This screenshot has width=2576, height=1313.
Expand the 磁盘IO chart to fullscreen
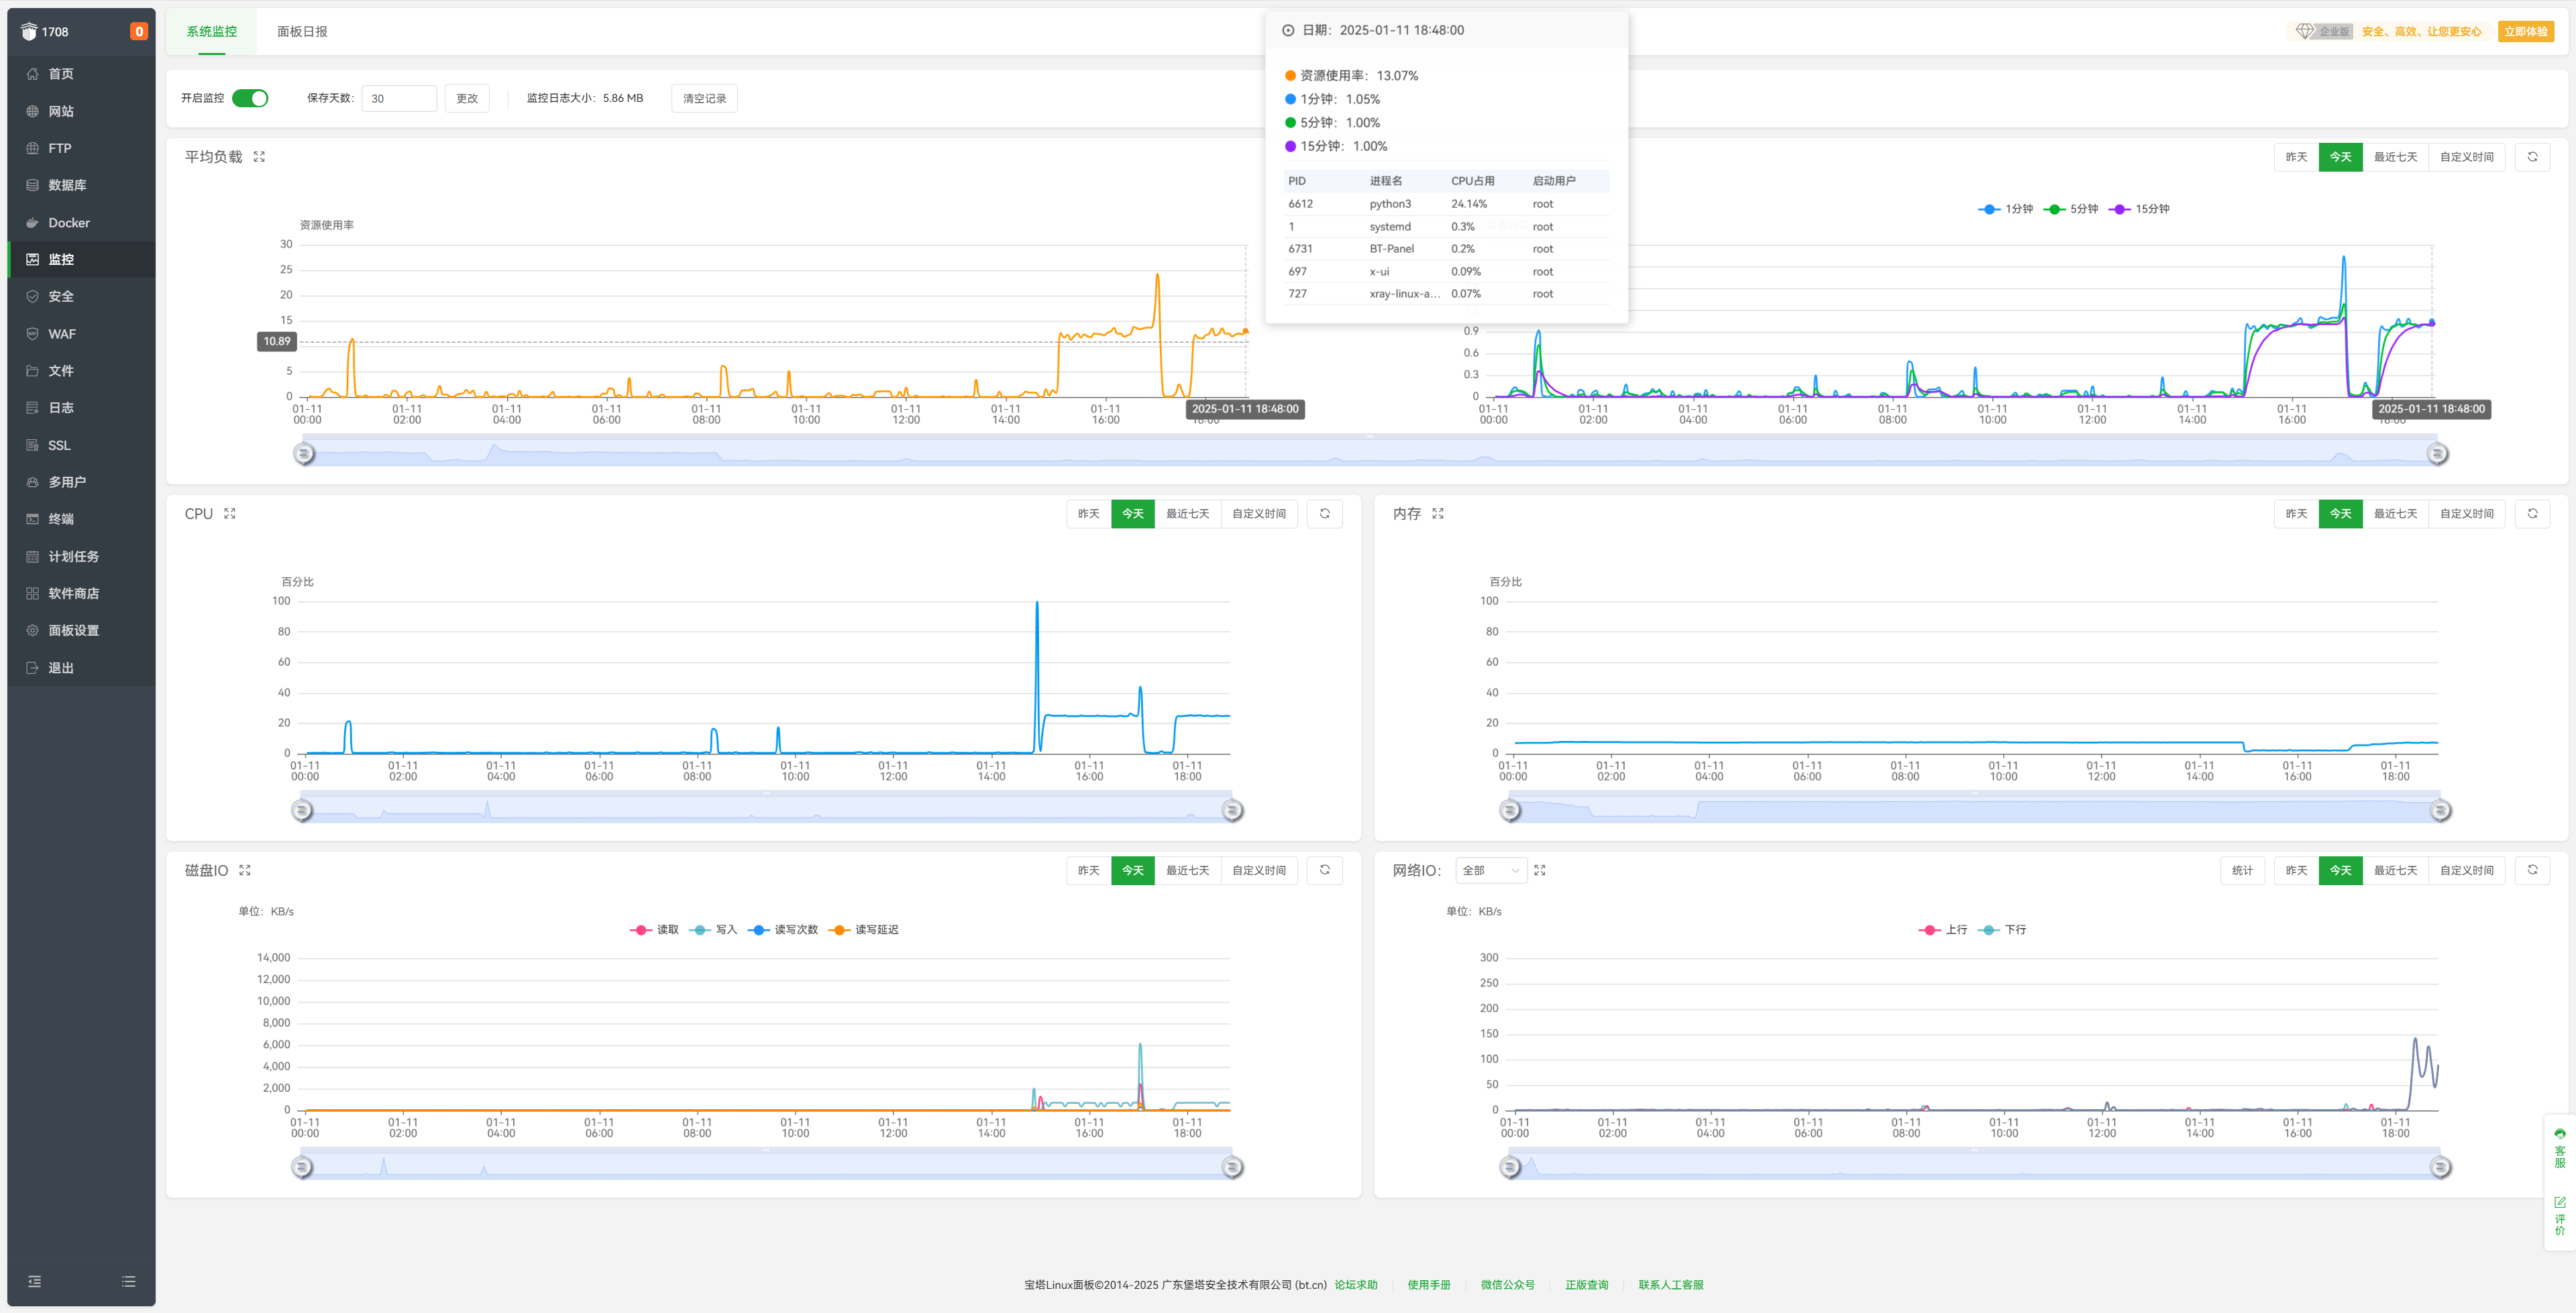[x=245, y=870]
